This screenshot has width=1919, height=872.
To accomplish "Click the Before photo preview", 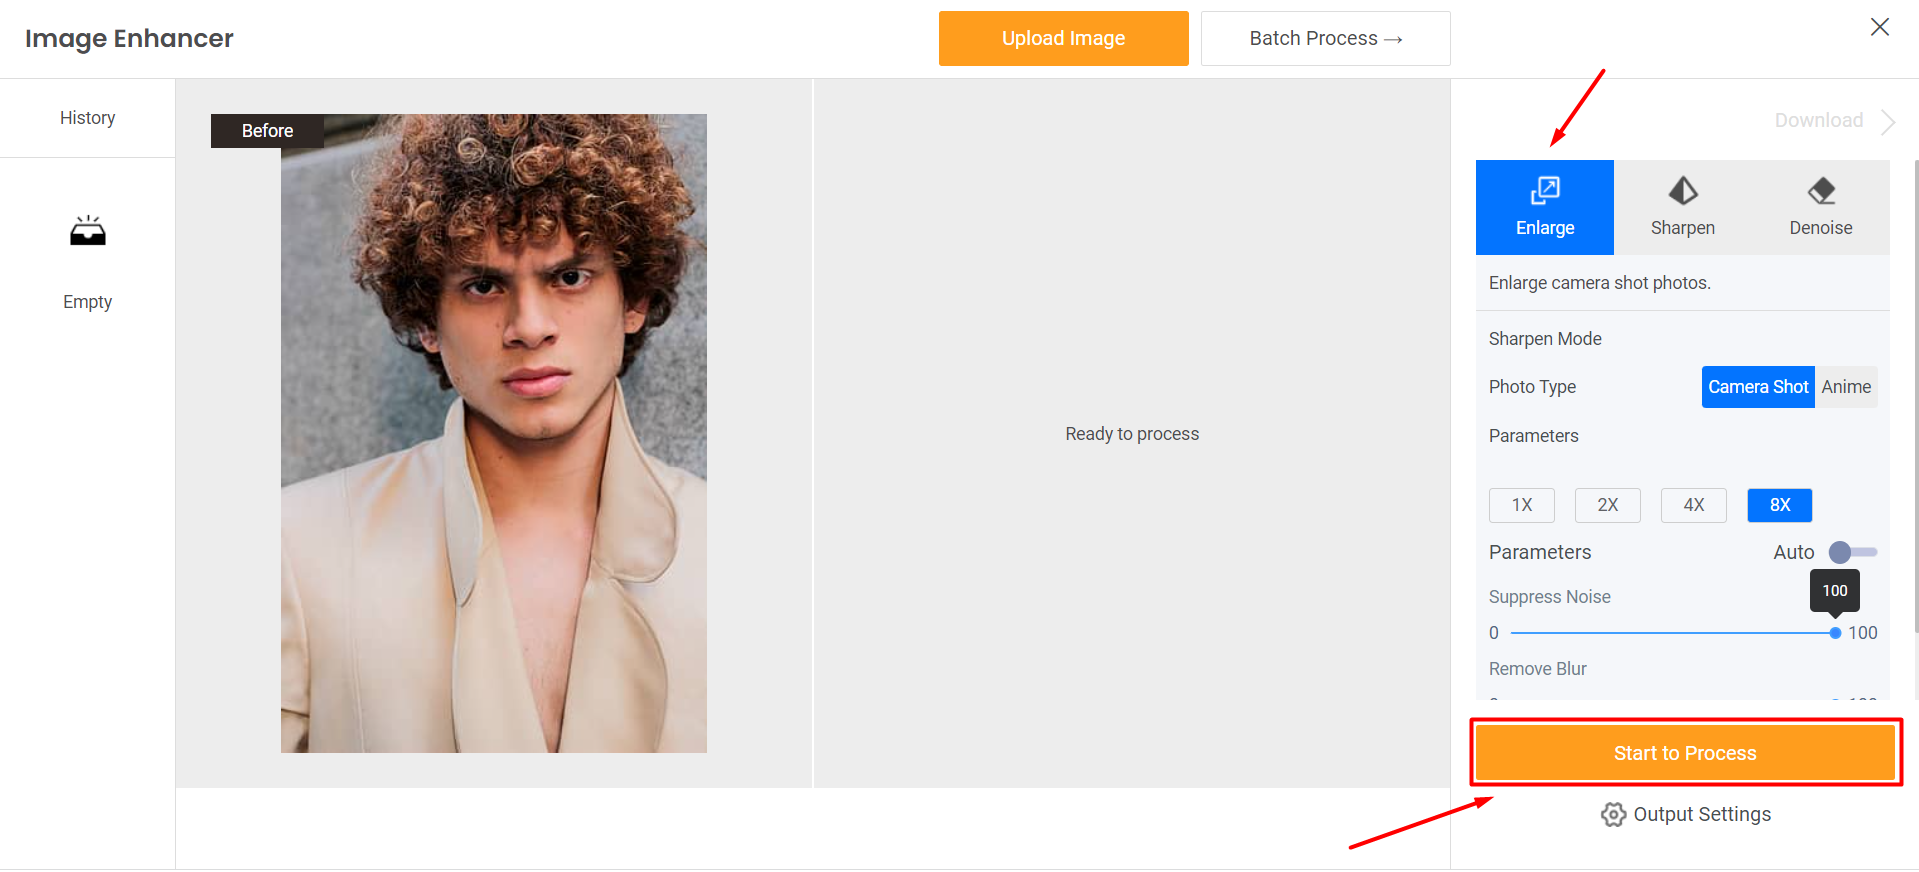I will tap(494, 433).
